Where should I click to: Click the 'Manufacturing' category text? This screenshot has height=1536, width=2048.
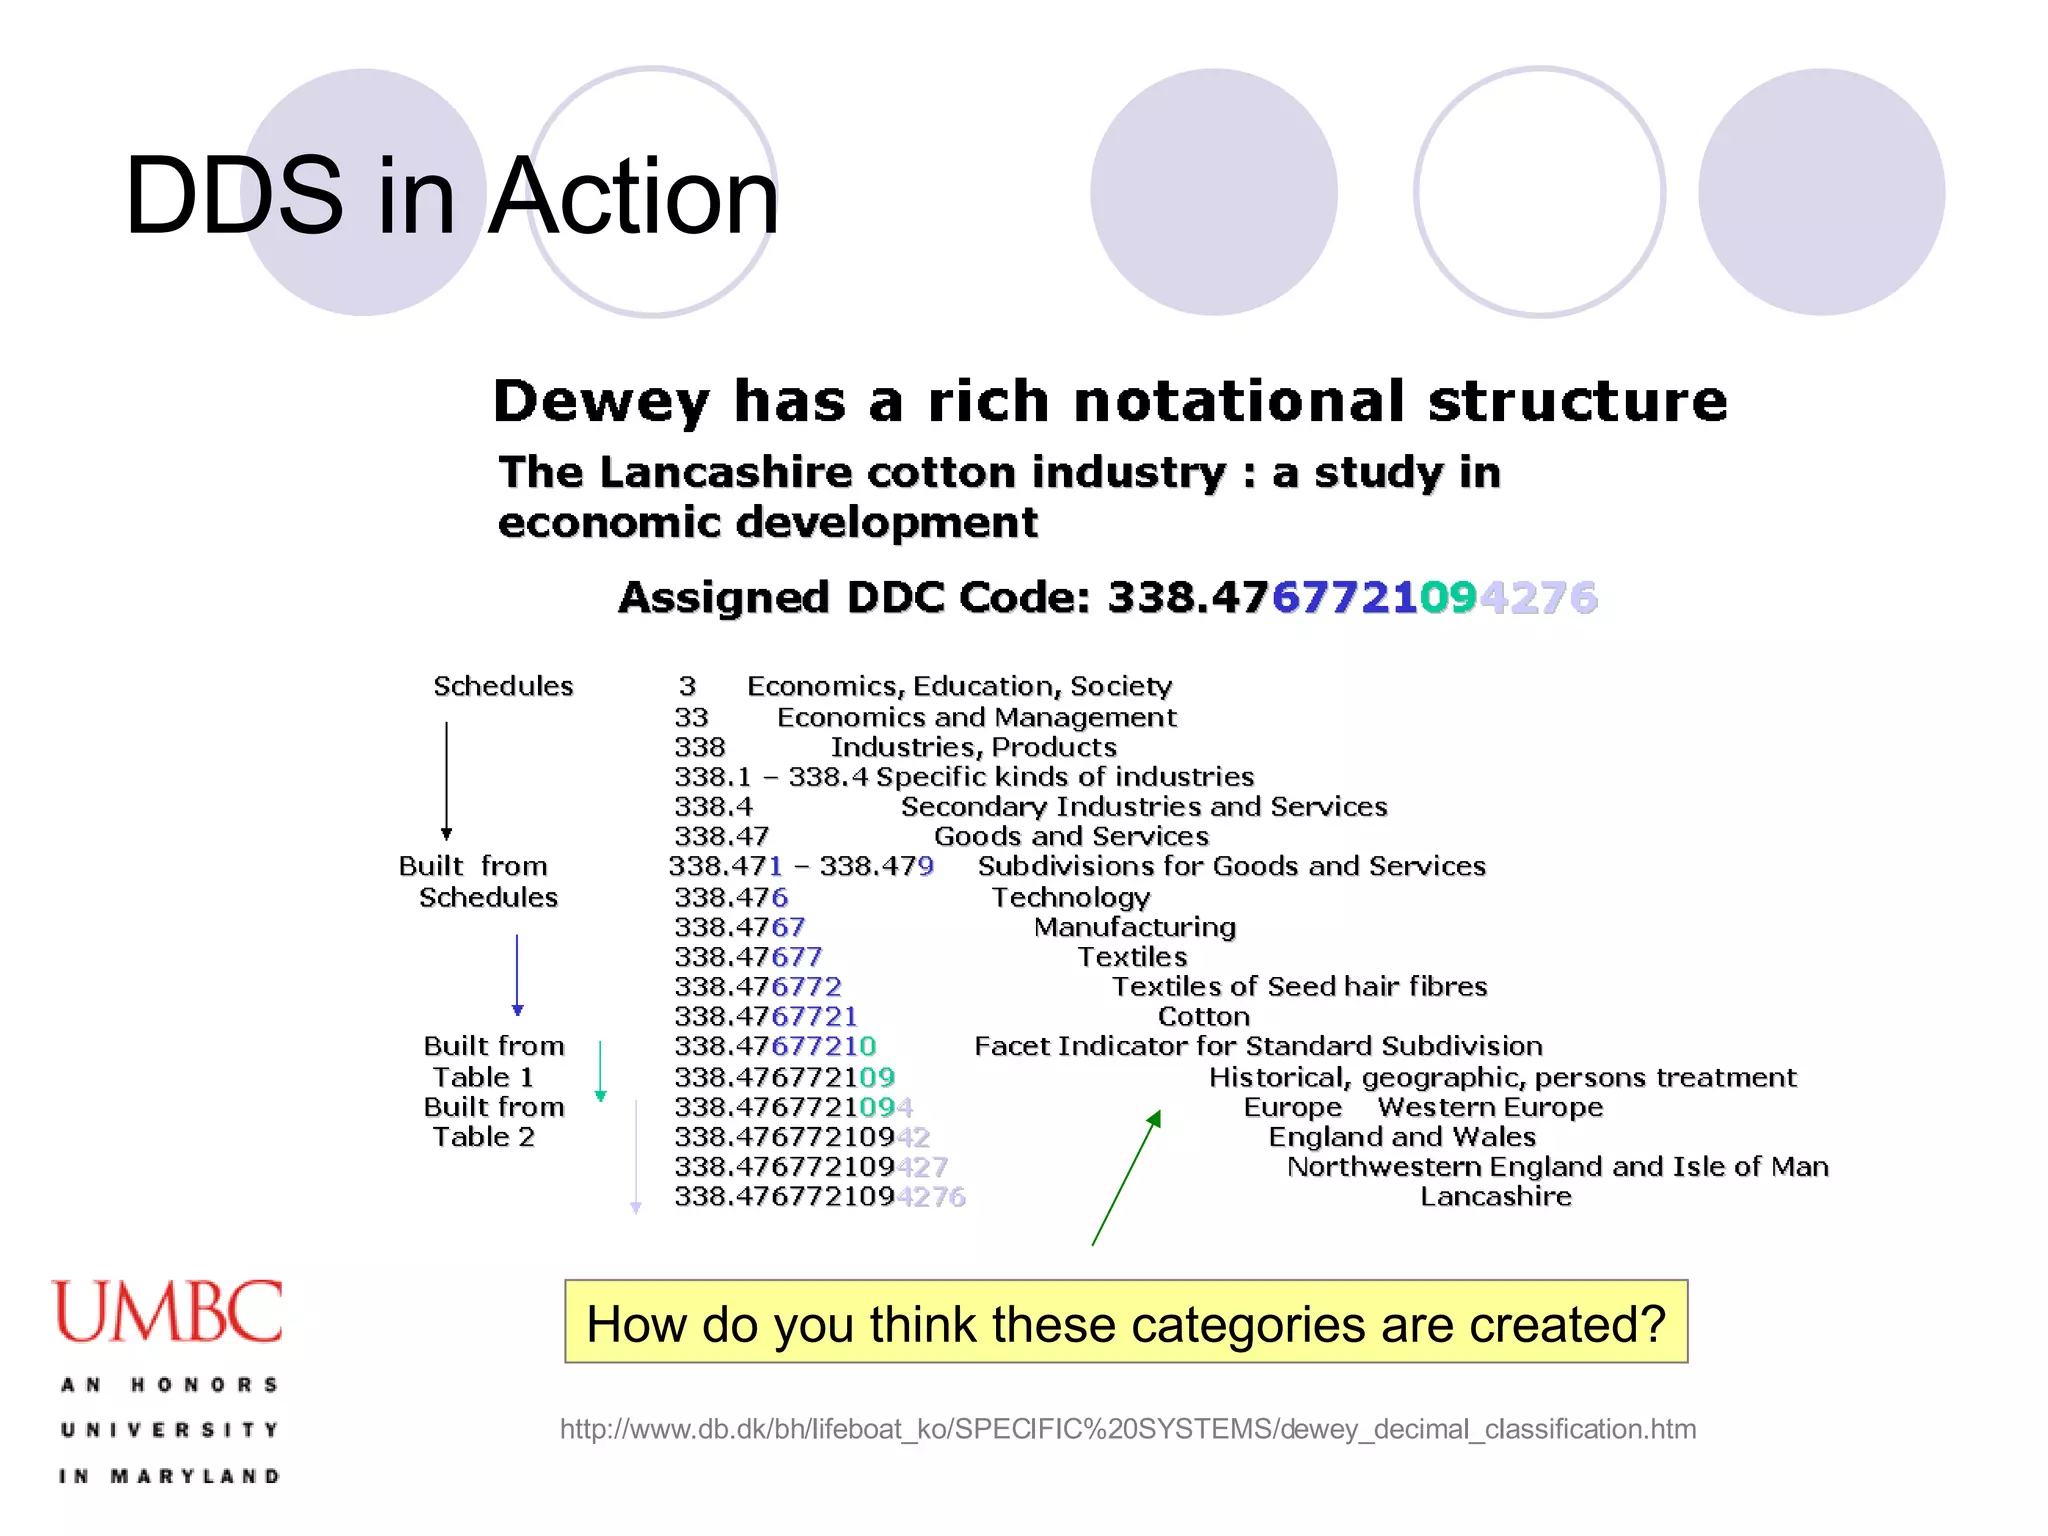pyautogui.click(x=1135, y=927)
